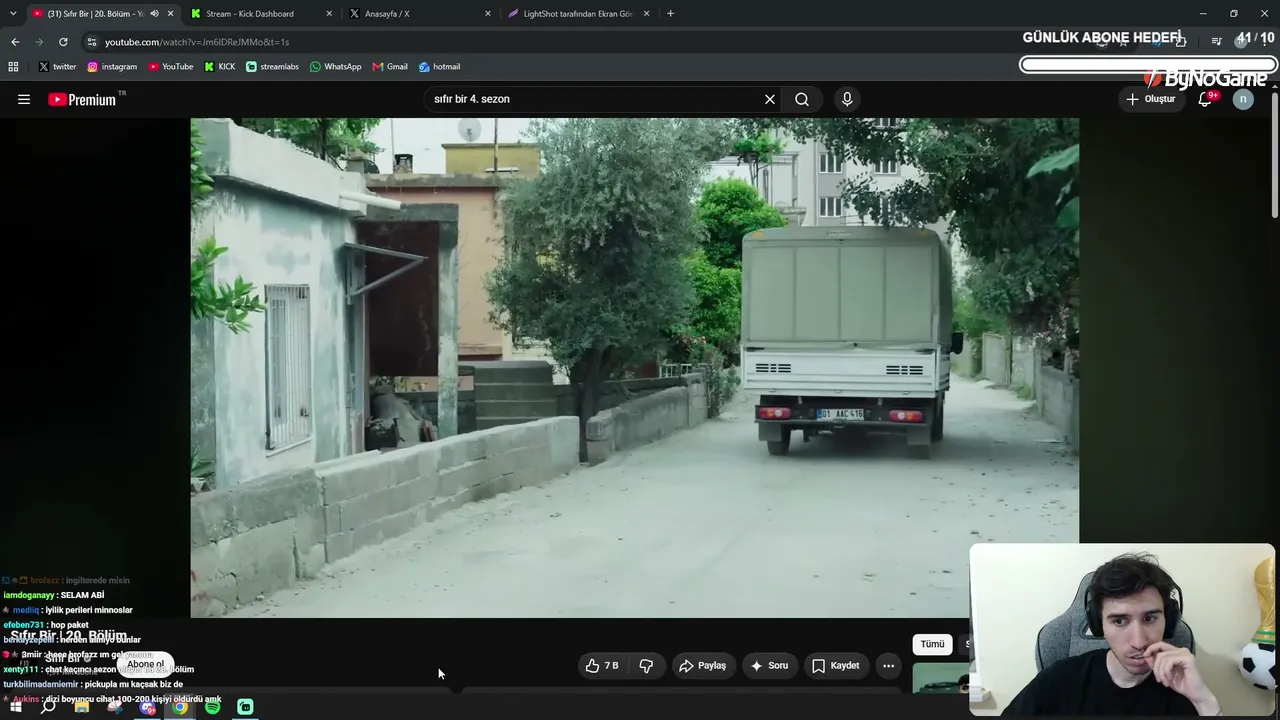Viewport: 1280px width, 720px height.
Task: Click the YouTube page scrollbar
Action: 1275,155
